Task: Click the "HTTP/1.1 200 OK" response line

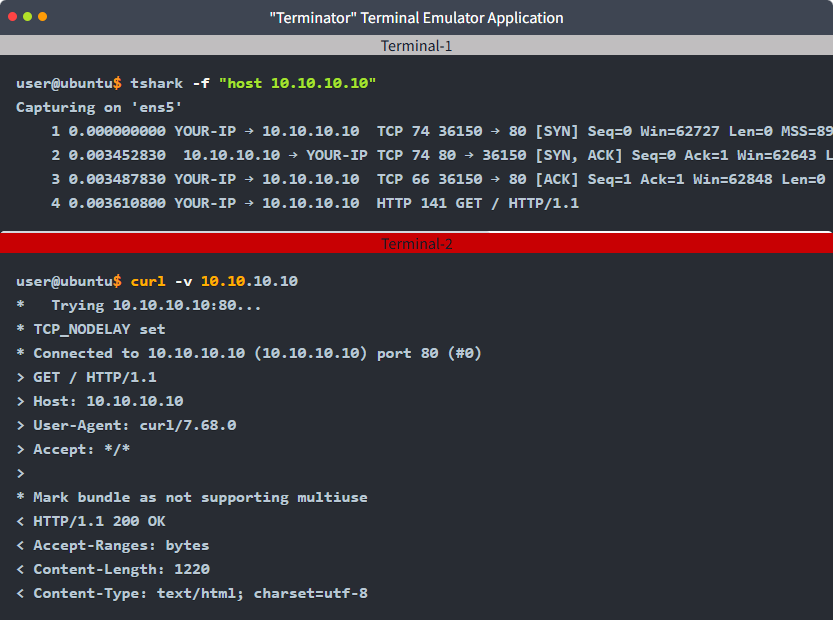Action: coord(99,521)
